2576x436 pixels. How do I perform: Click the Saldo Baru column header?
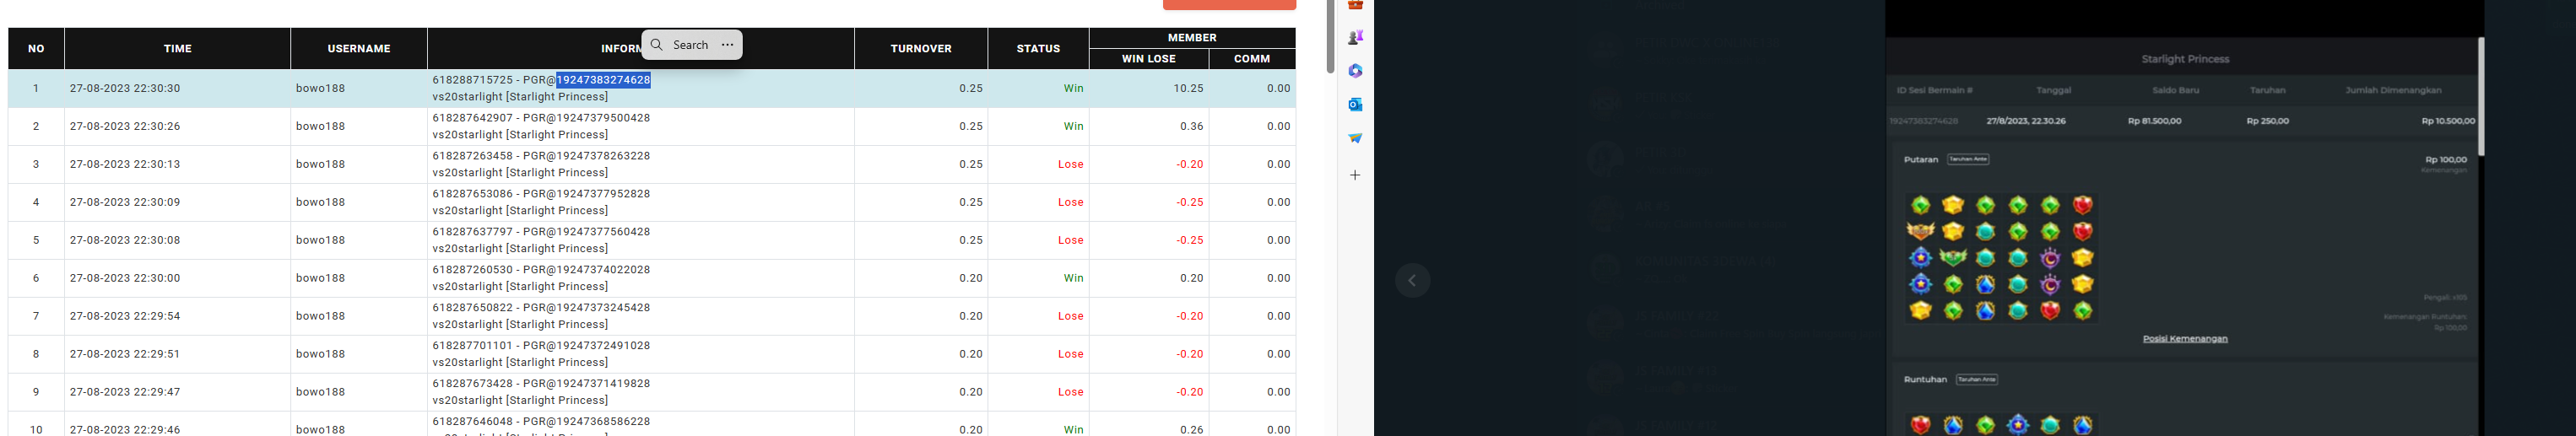2175,90
